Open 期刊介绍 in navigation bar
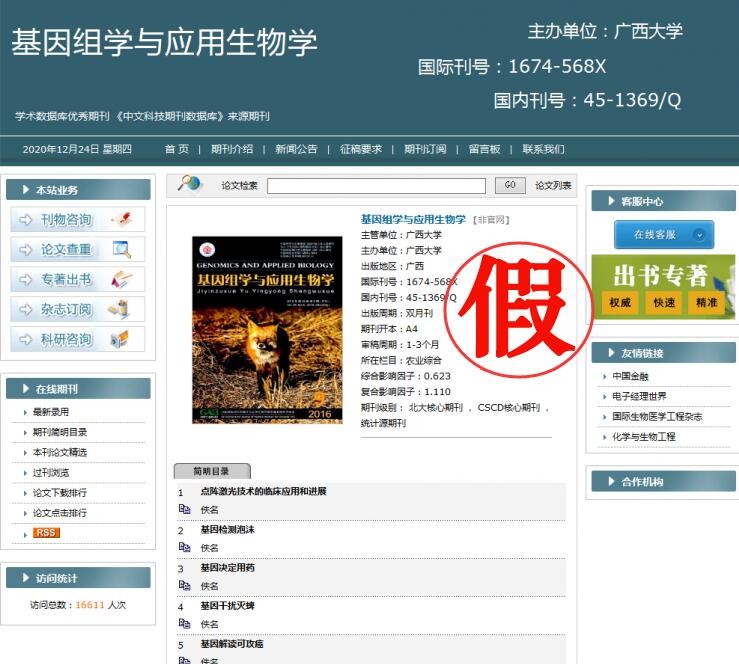The image size is (739, 664). (232, 149)
